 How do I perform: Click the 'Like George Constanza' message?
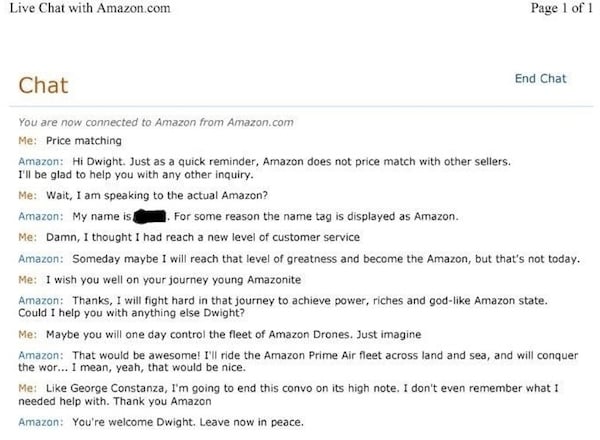pos(289,394)
